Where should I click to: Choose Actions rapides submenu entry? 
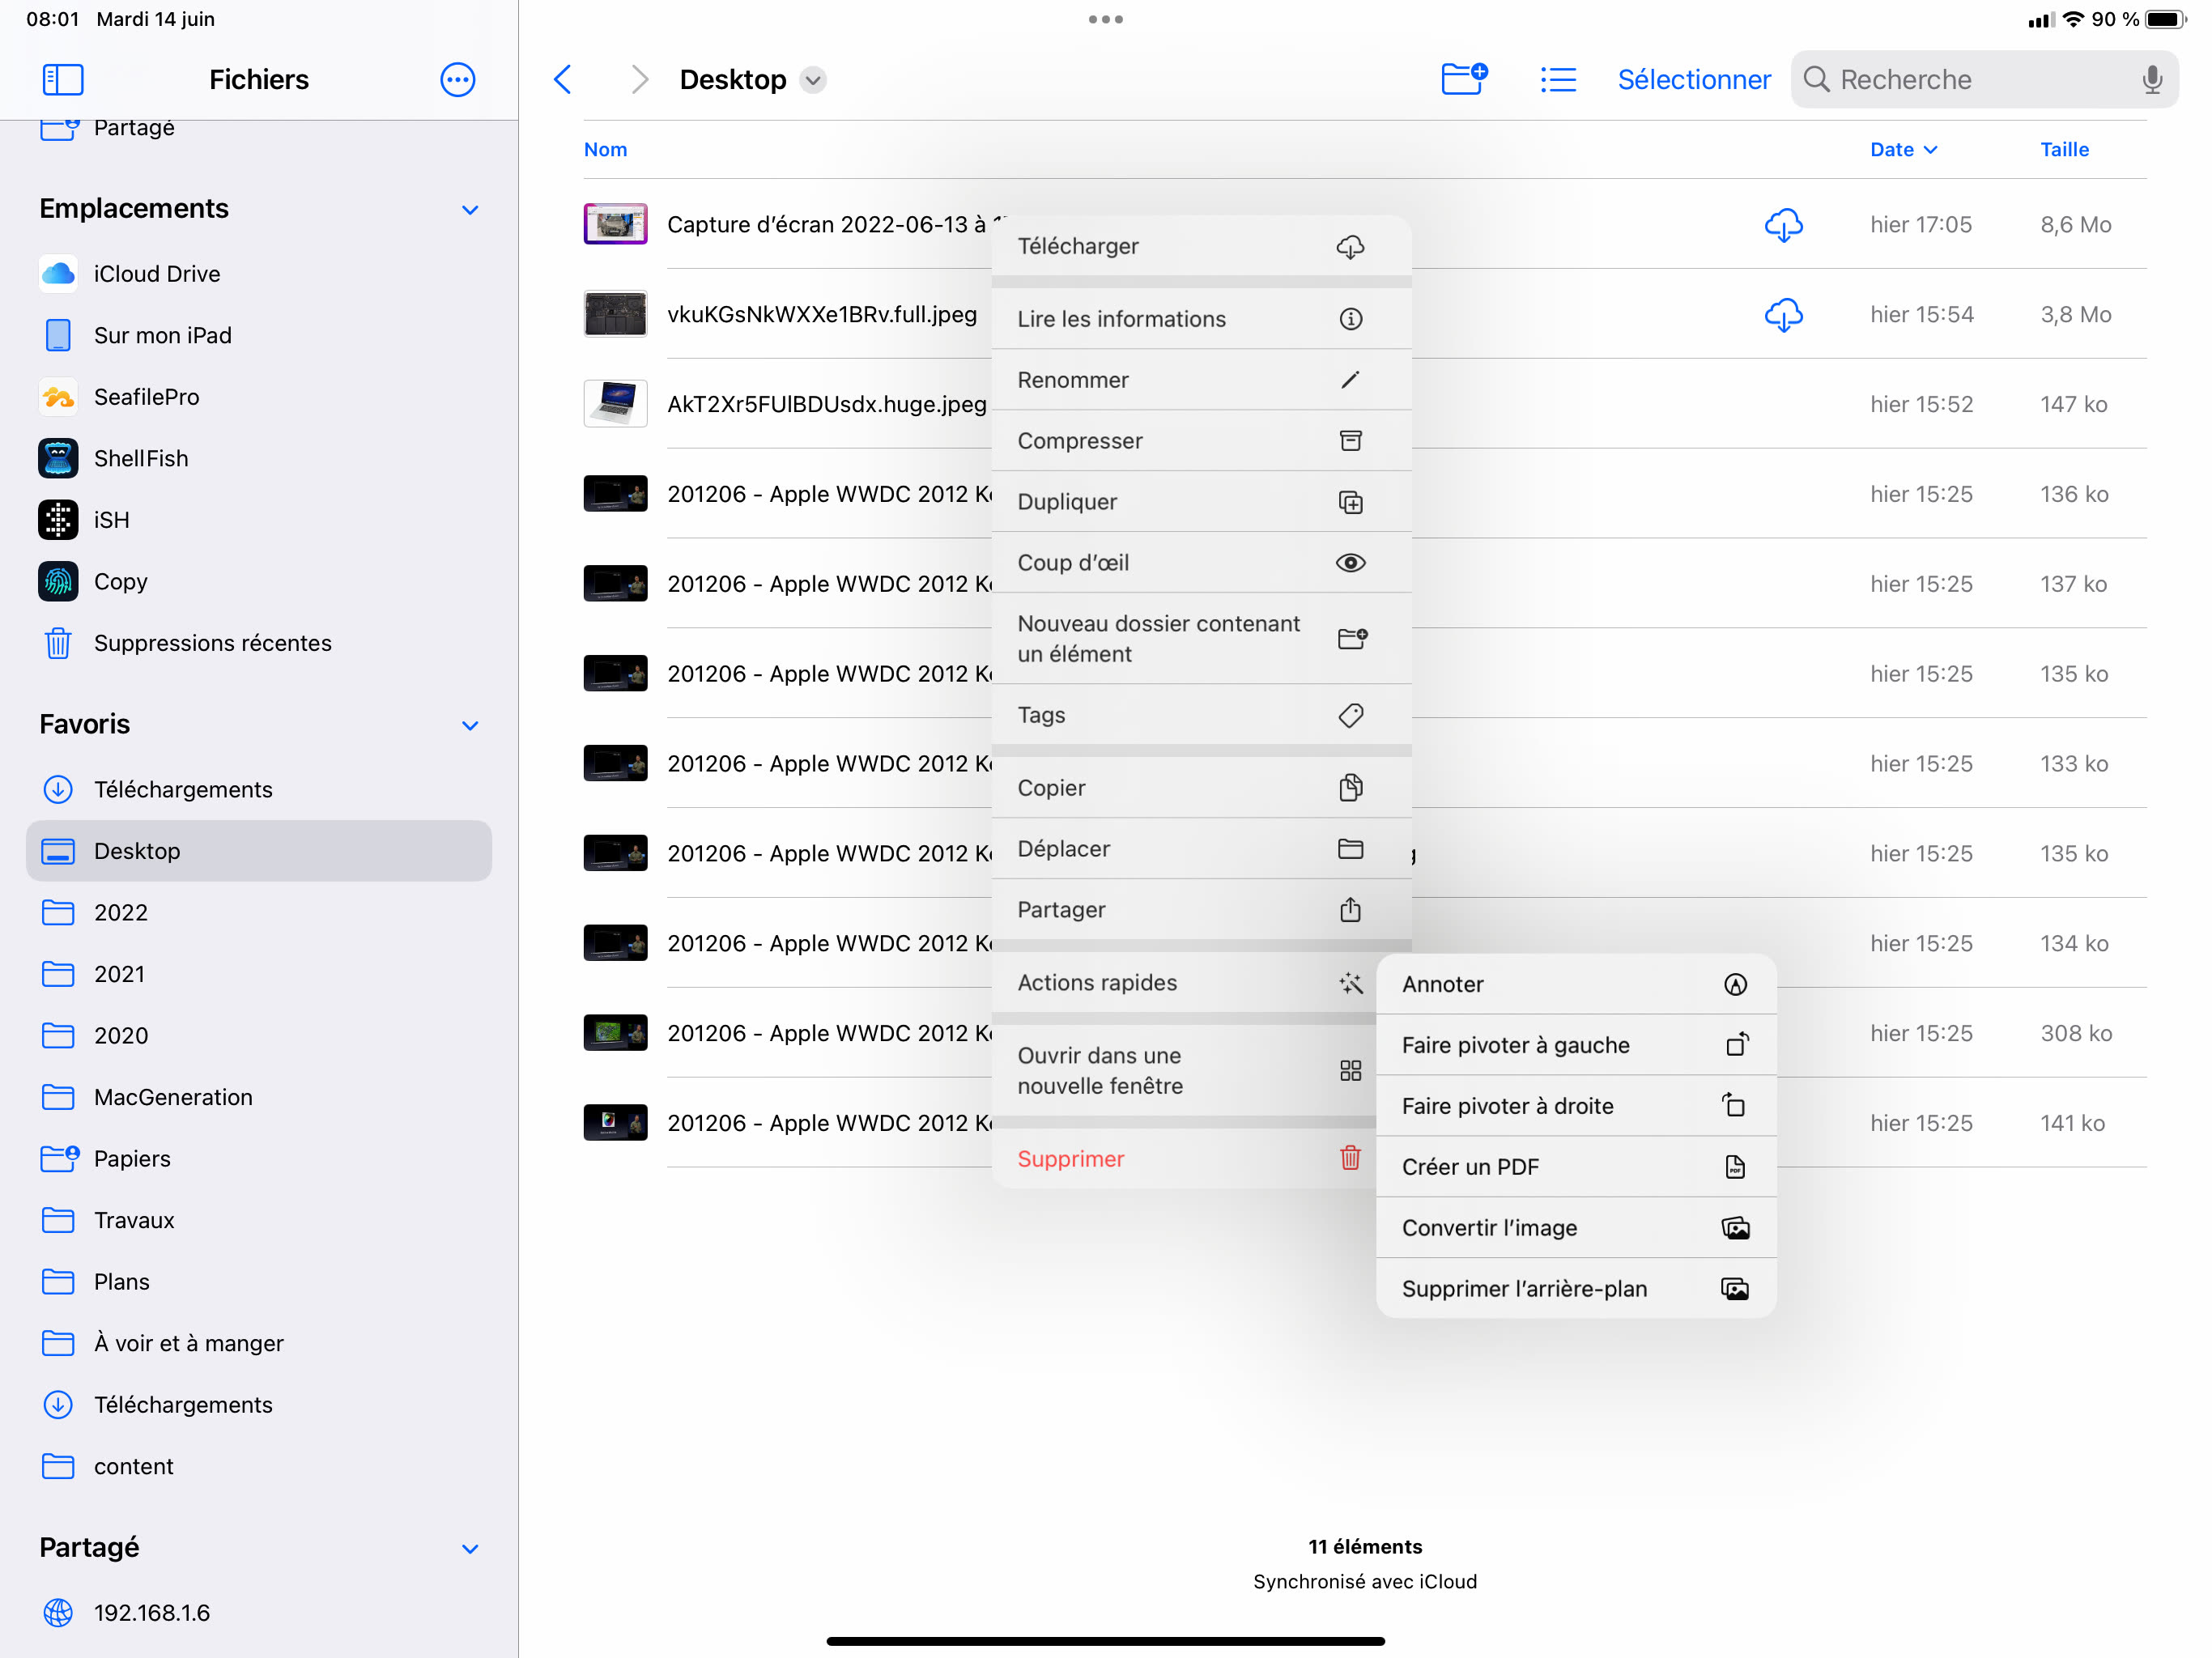[x=1184, y=982]
